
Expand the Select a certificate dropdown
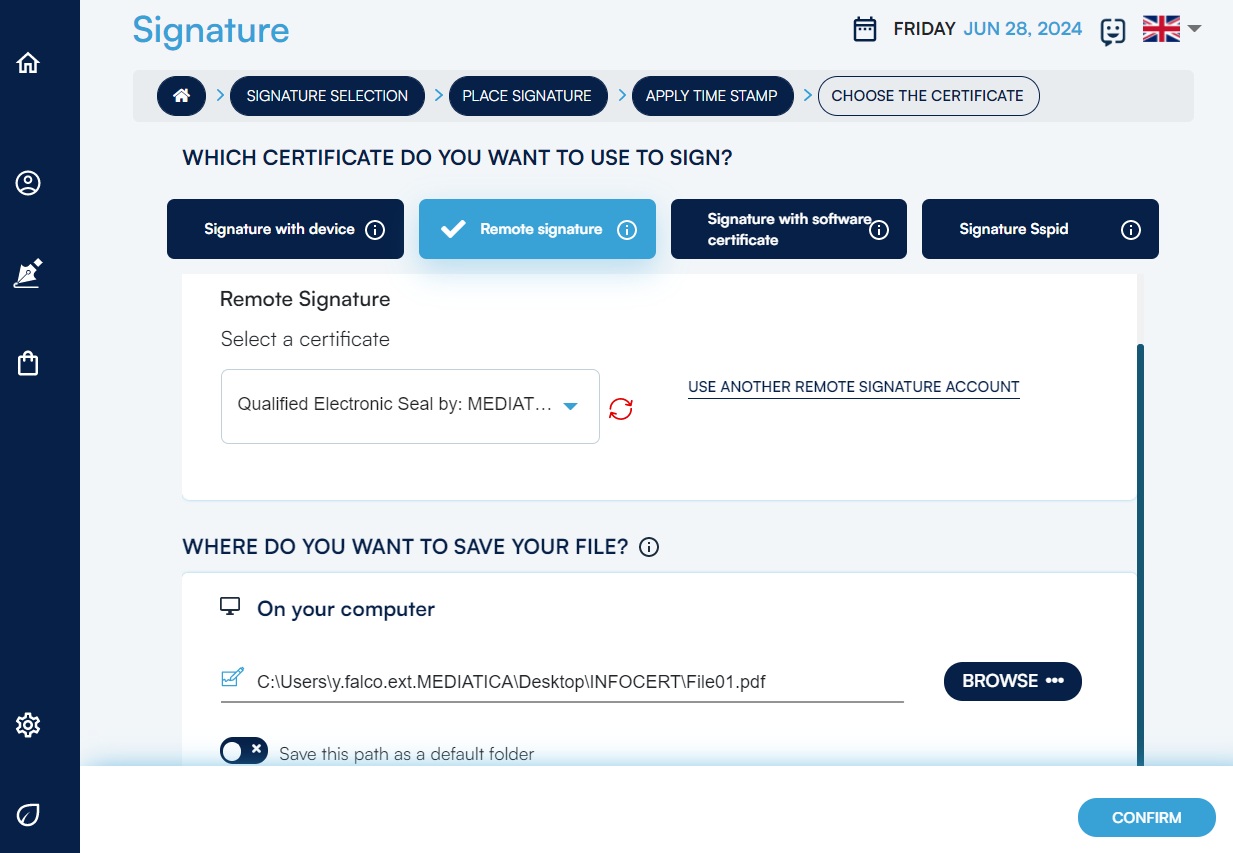pyautogui.click(x=410, y=406)
